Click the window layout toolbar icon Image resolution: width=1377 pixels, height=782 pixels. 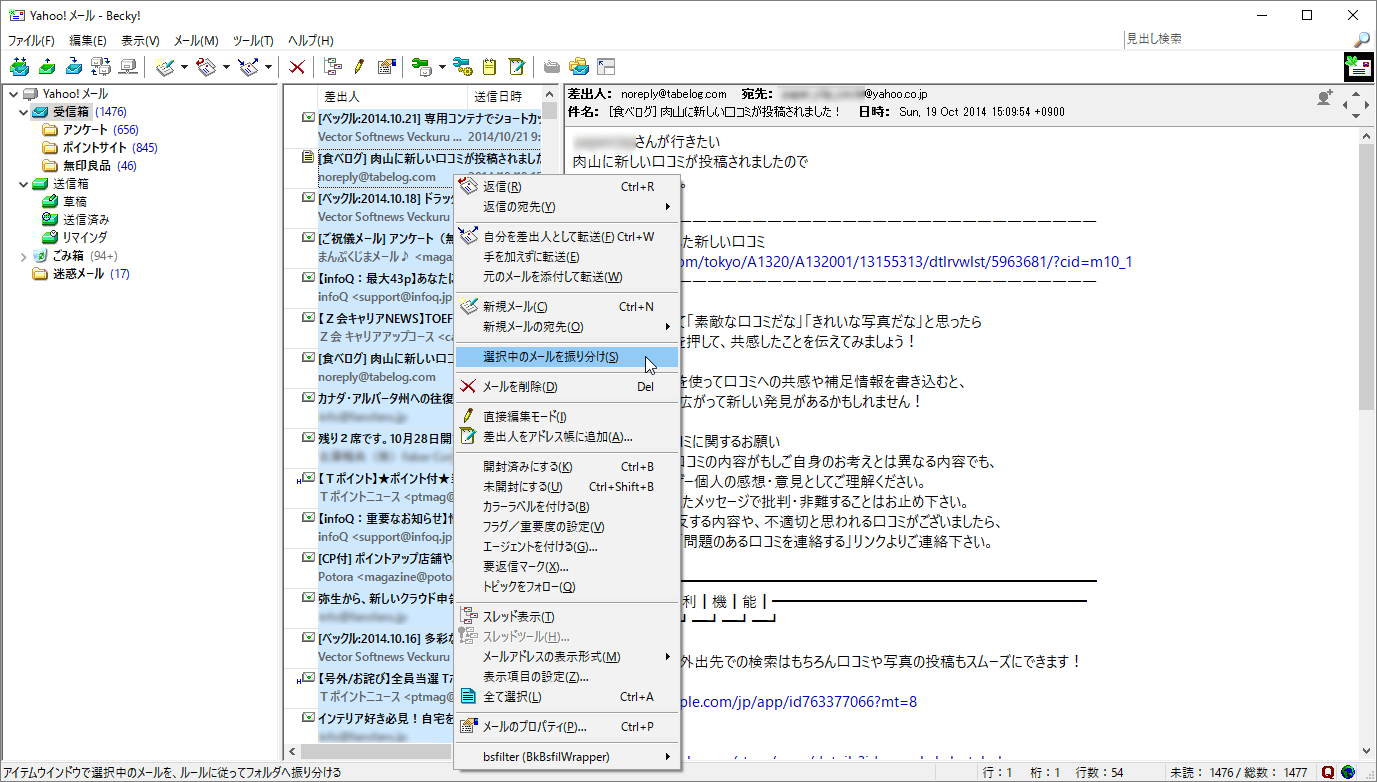[606, 67]
